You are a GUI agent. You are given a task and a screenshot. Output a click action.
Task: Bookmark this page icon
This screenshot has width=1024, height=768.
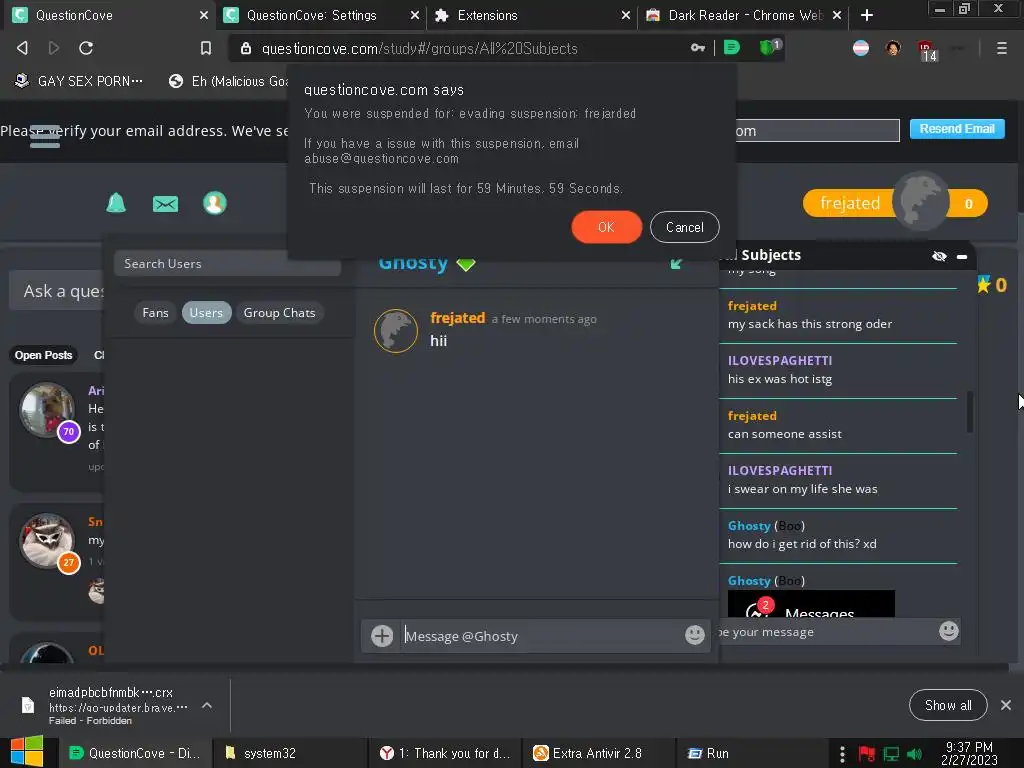coord(206,48)
